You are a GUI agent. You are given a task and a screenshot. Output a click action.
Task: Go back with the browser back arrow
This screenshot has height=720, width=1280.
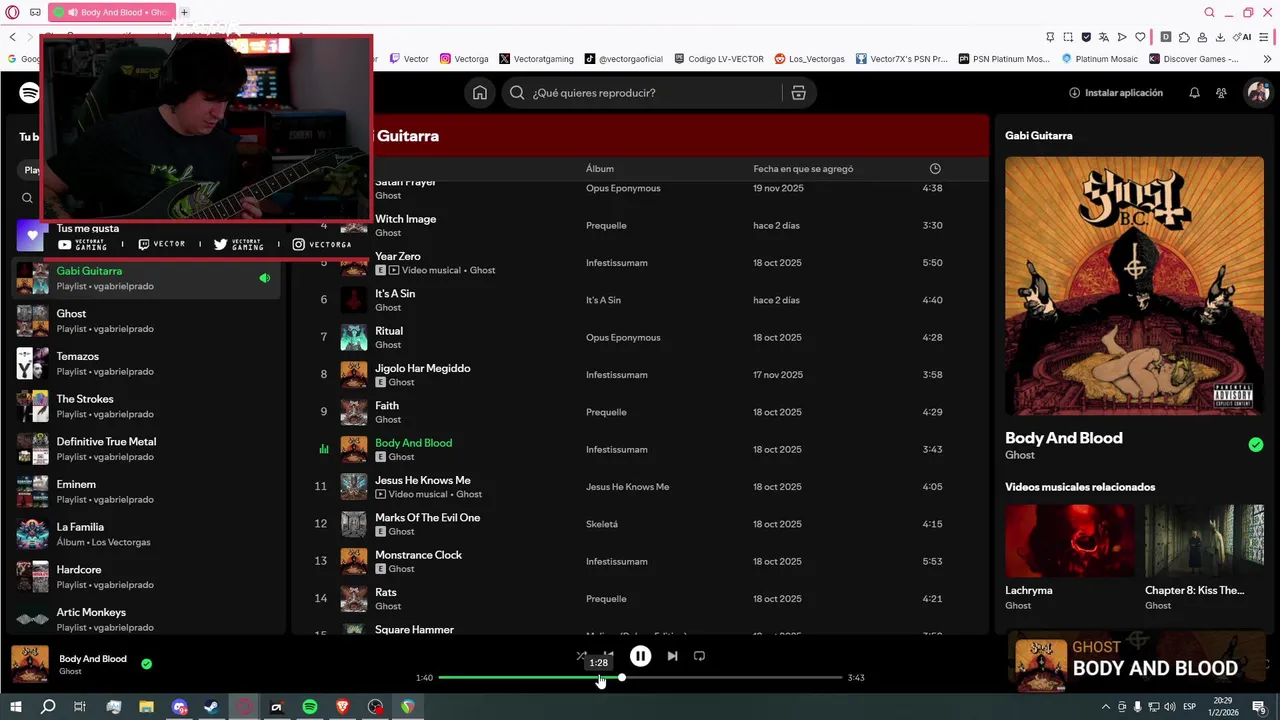(12, 37)
